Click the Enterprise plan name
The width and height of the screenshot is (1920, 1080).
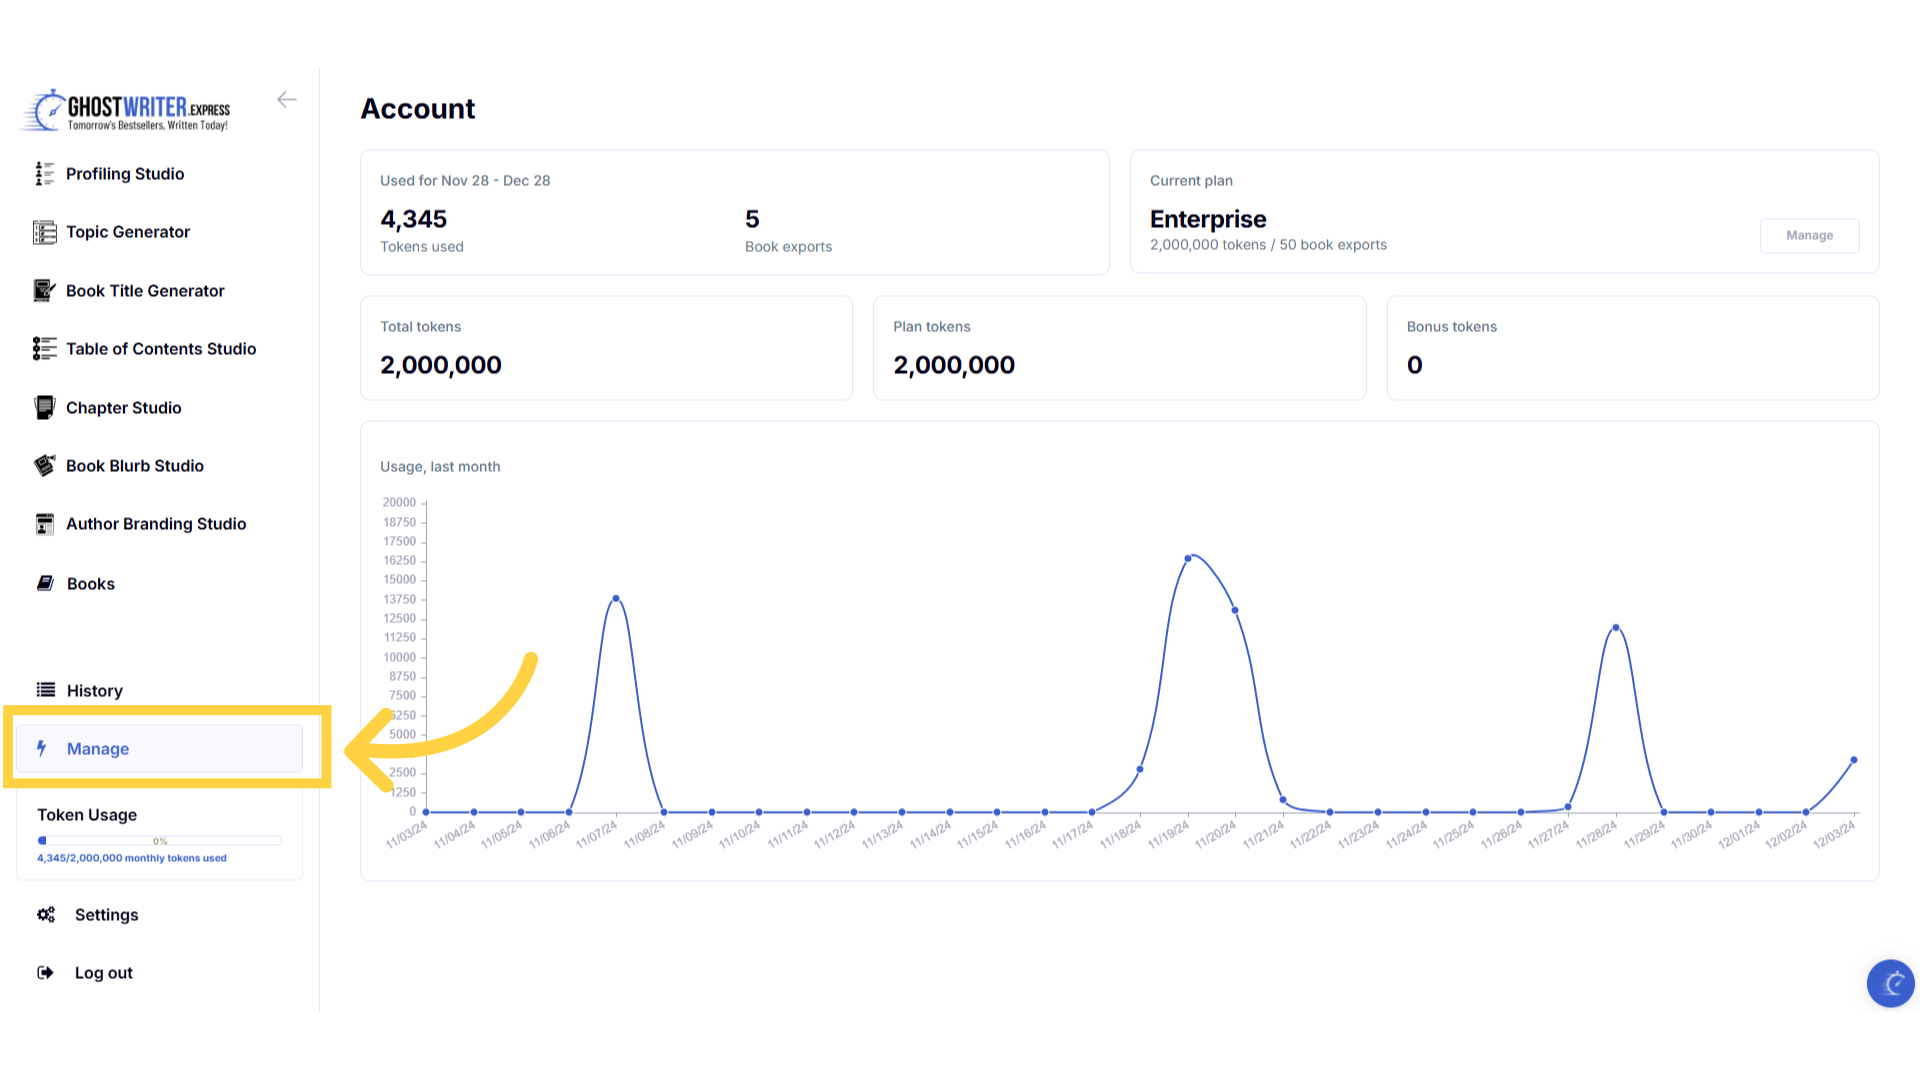(x=1208, y=219)
